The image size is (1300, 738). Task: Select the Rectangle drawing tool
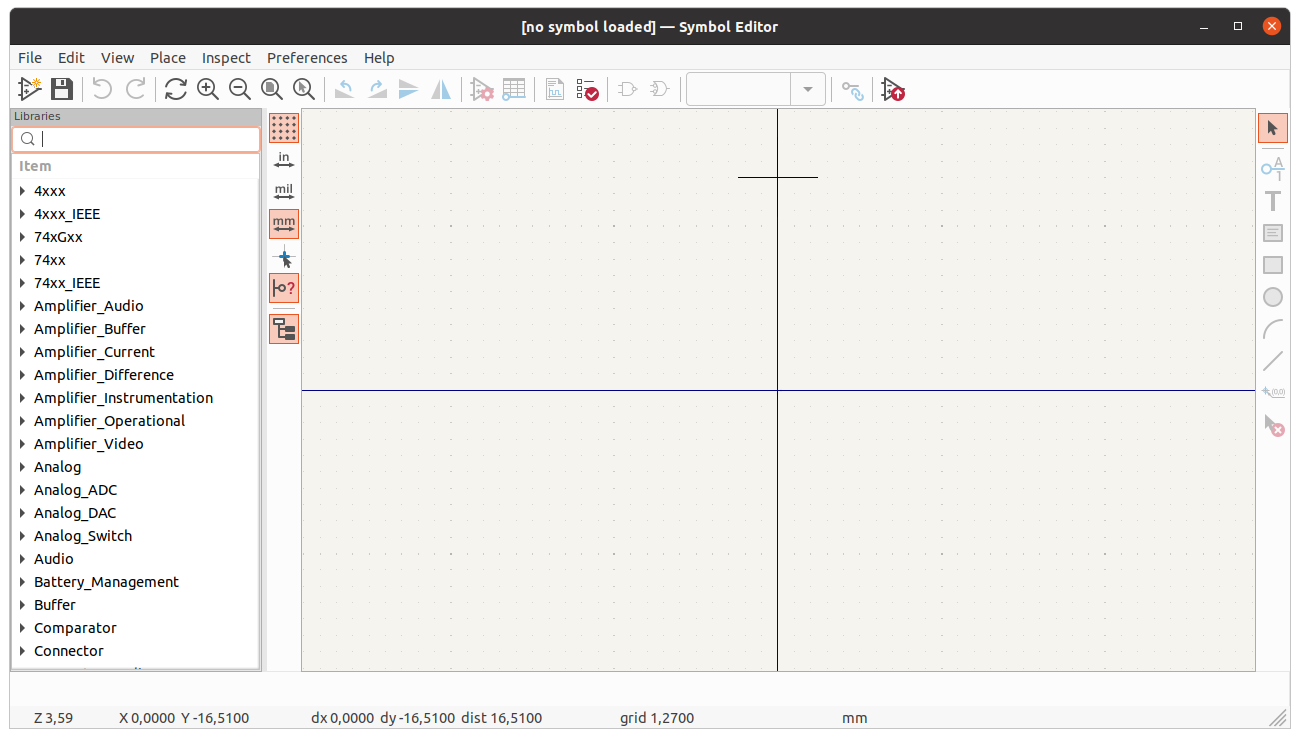point(1272,265)
